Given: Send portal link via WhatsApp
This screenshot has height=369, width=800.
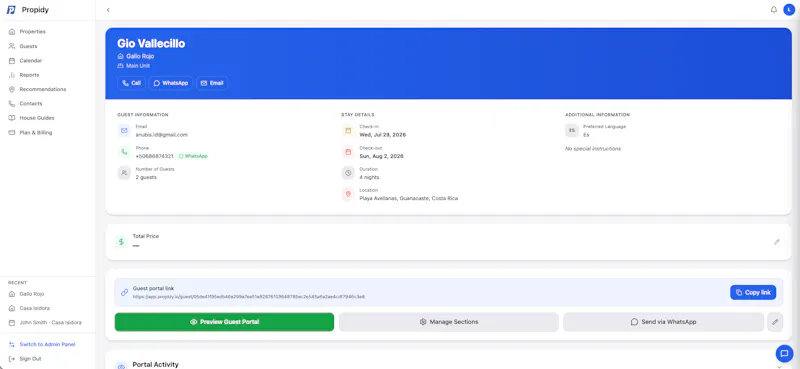Looking at the screenshot, I should 663,322.
